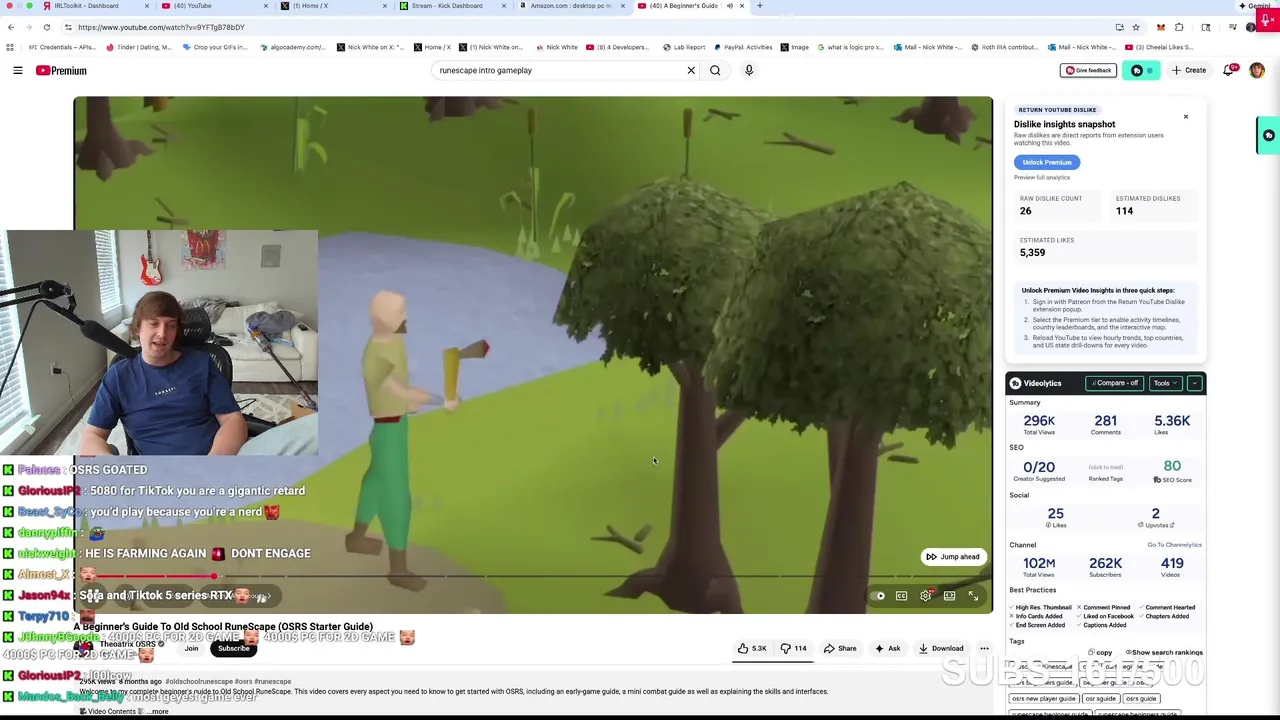The height and width of the screenshot is (720, 1280).
Task: Open a new browser tab
Action: pos(760,6)
